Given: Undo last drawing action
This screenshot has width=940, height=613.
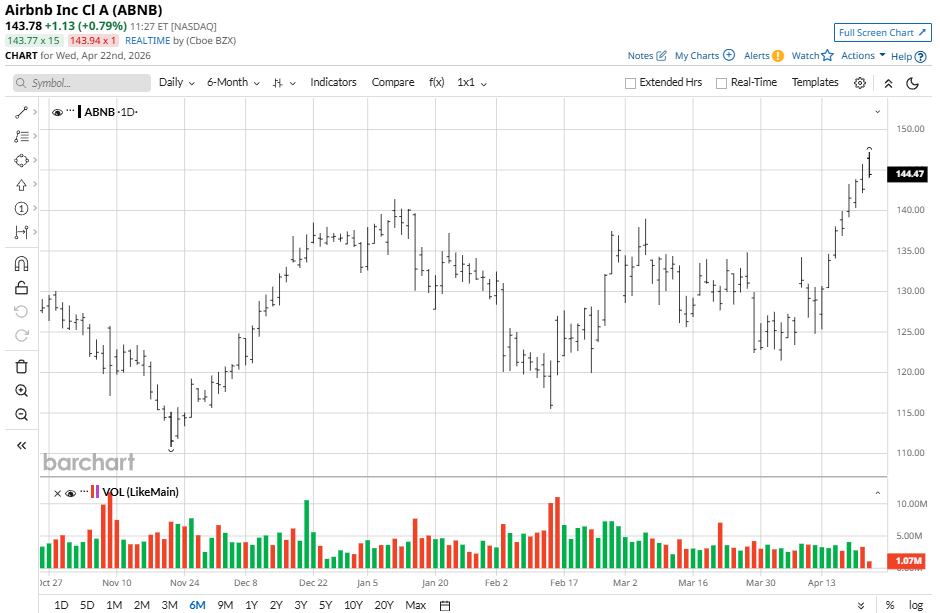Looking at the screenshot, I should [x=21, y=312].
